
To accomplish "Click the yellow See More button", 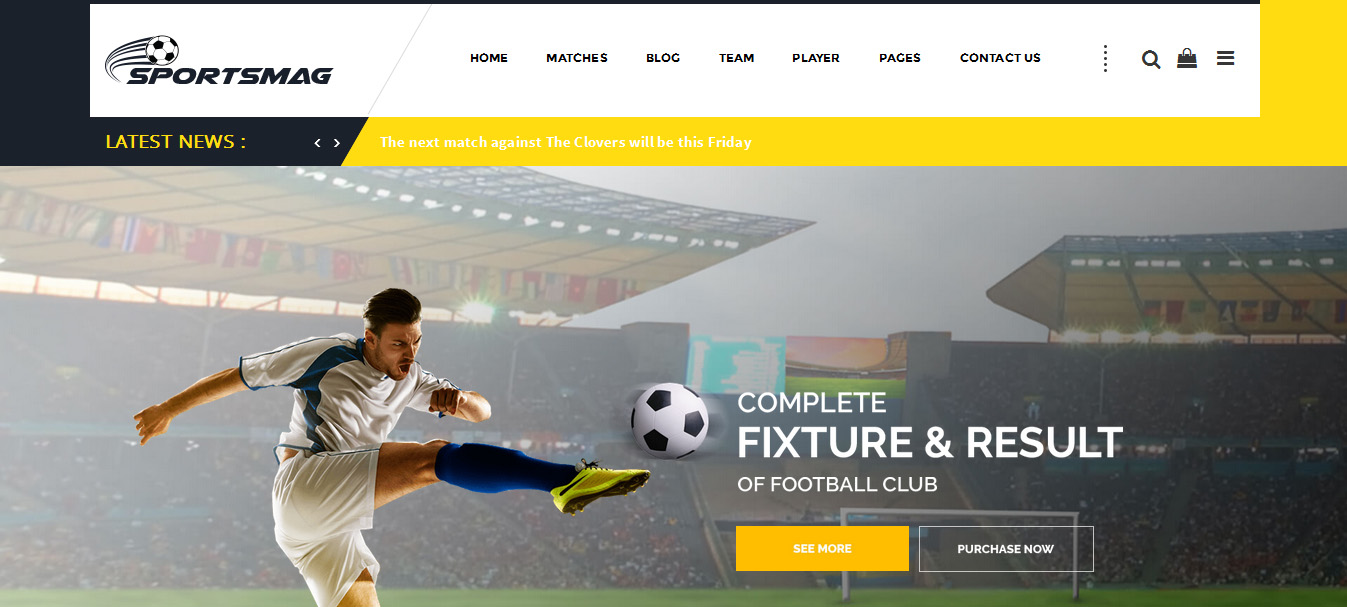I will [822, 548].
